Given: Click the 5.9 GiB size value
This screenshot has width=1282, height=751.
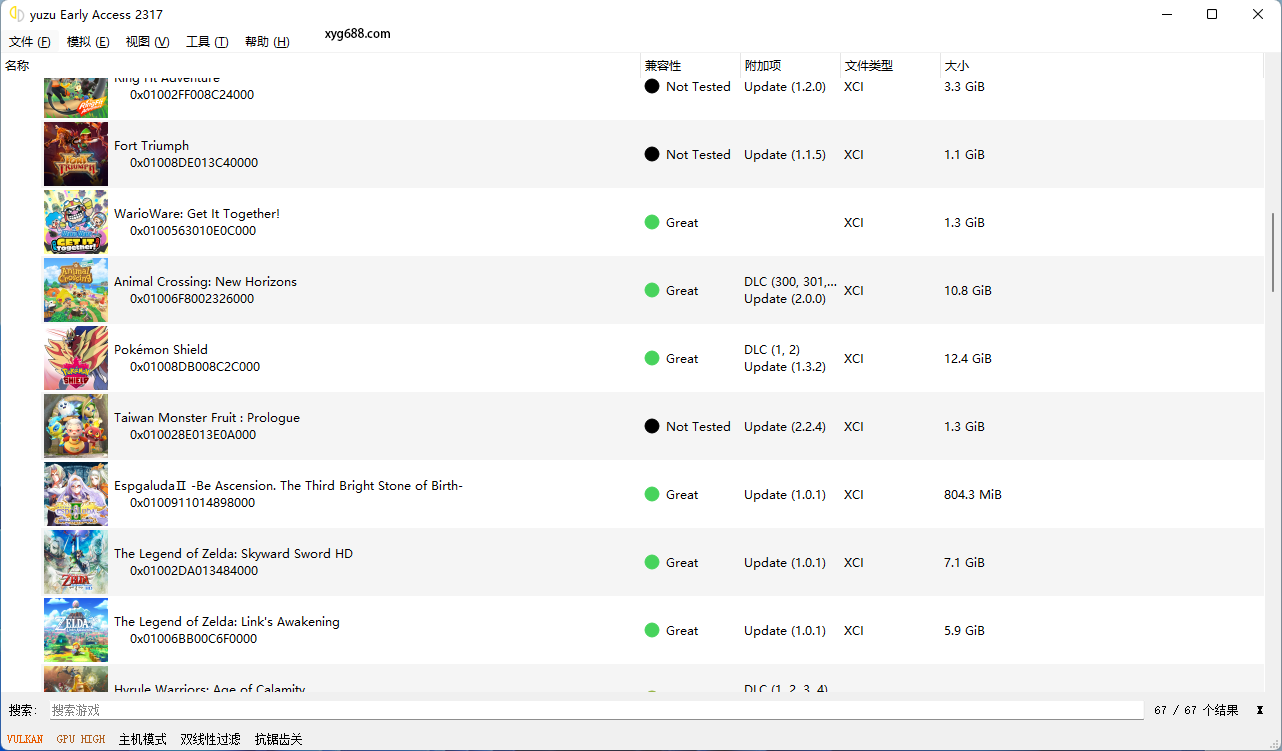Looking at the screenshot, I should [964, 631].
